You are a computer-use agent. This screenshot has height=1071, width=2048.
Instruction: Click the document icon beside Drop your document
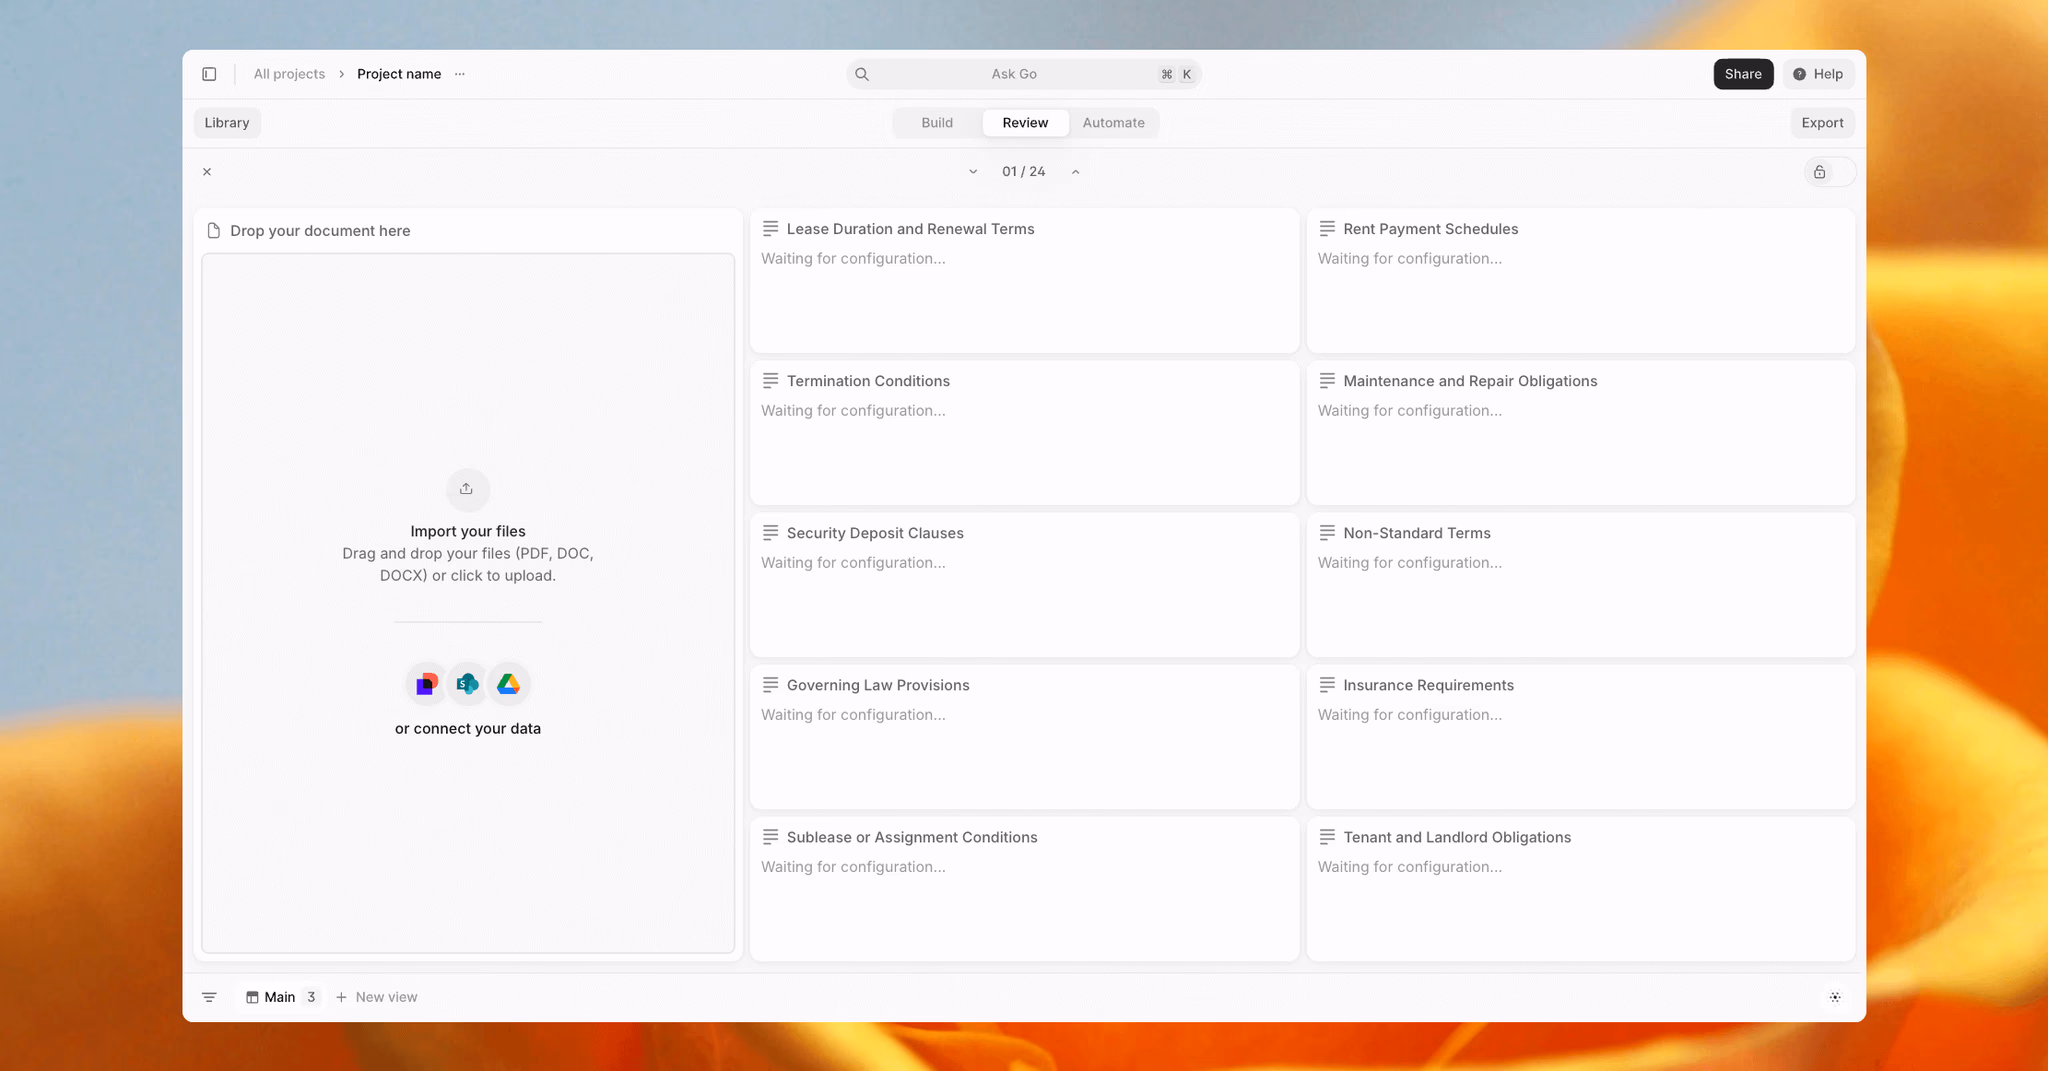pos(213,231)
